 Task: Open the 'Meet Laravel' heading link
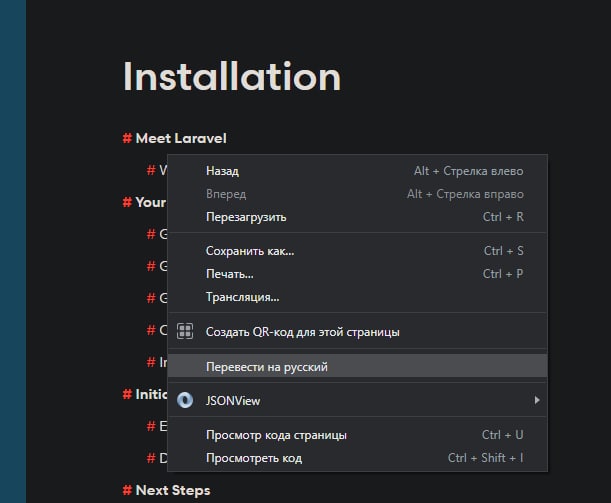coord(181,138)
